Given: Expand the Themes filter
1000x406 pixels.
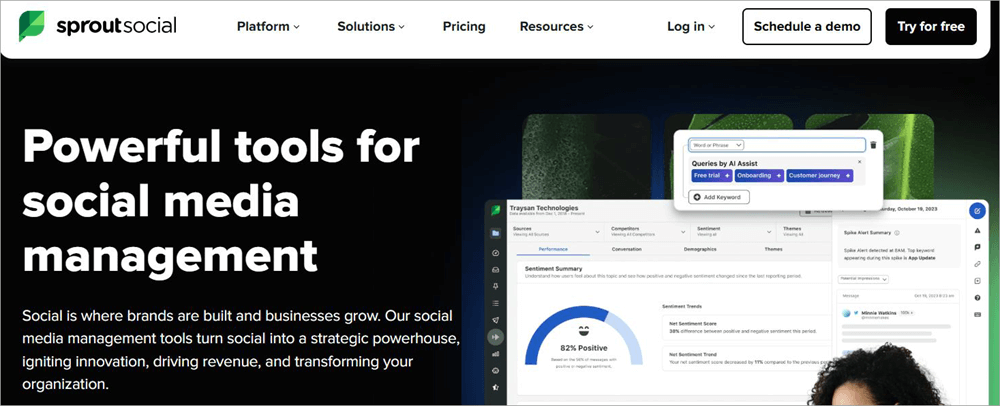Looking at the screenshot, I should (805, 231).
